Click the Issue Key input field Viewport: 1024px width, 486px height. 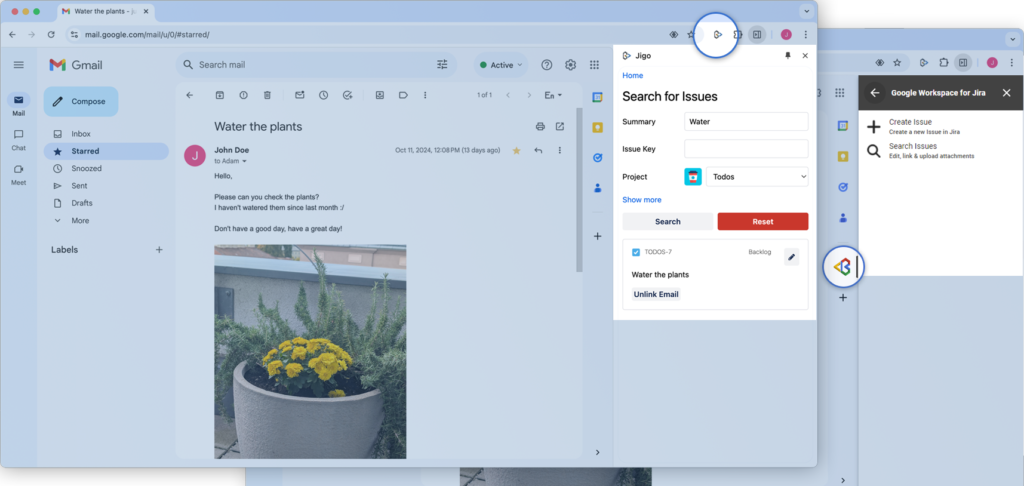[746, 149]
